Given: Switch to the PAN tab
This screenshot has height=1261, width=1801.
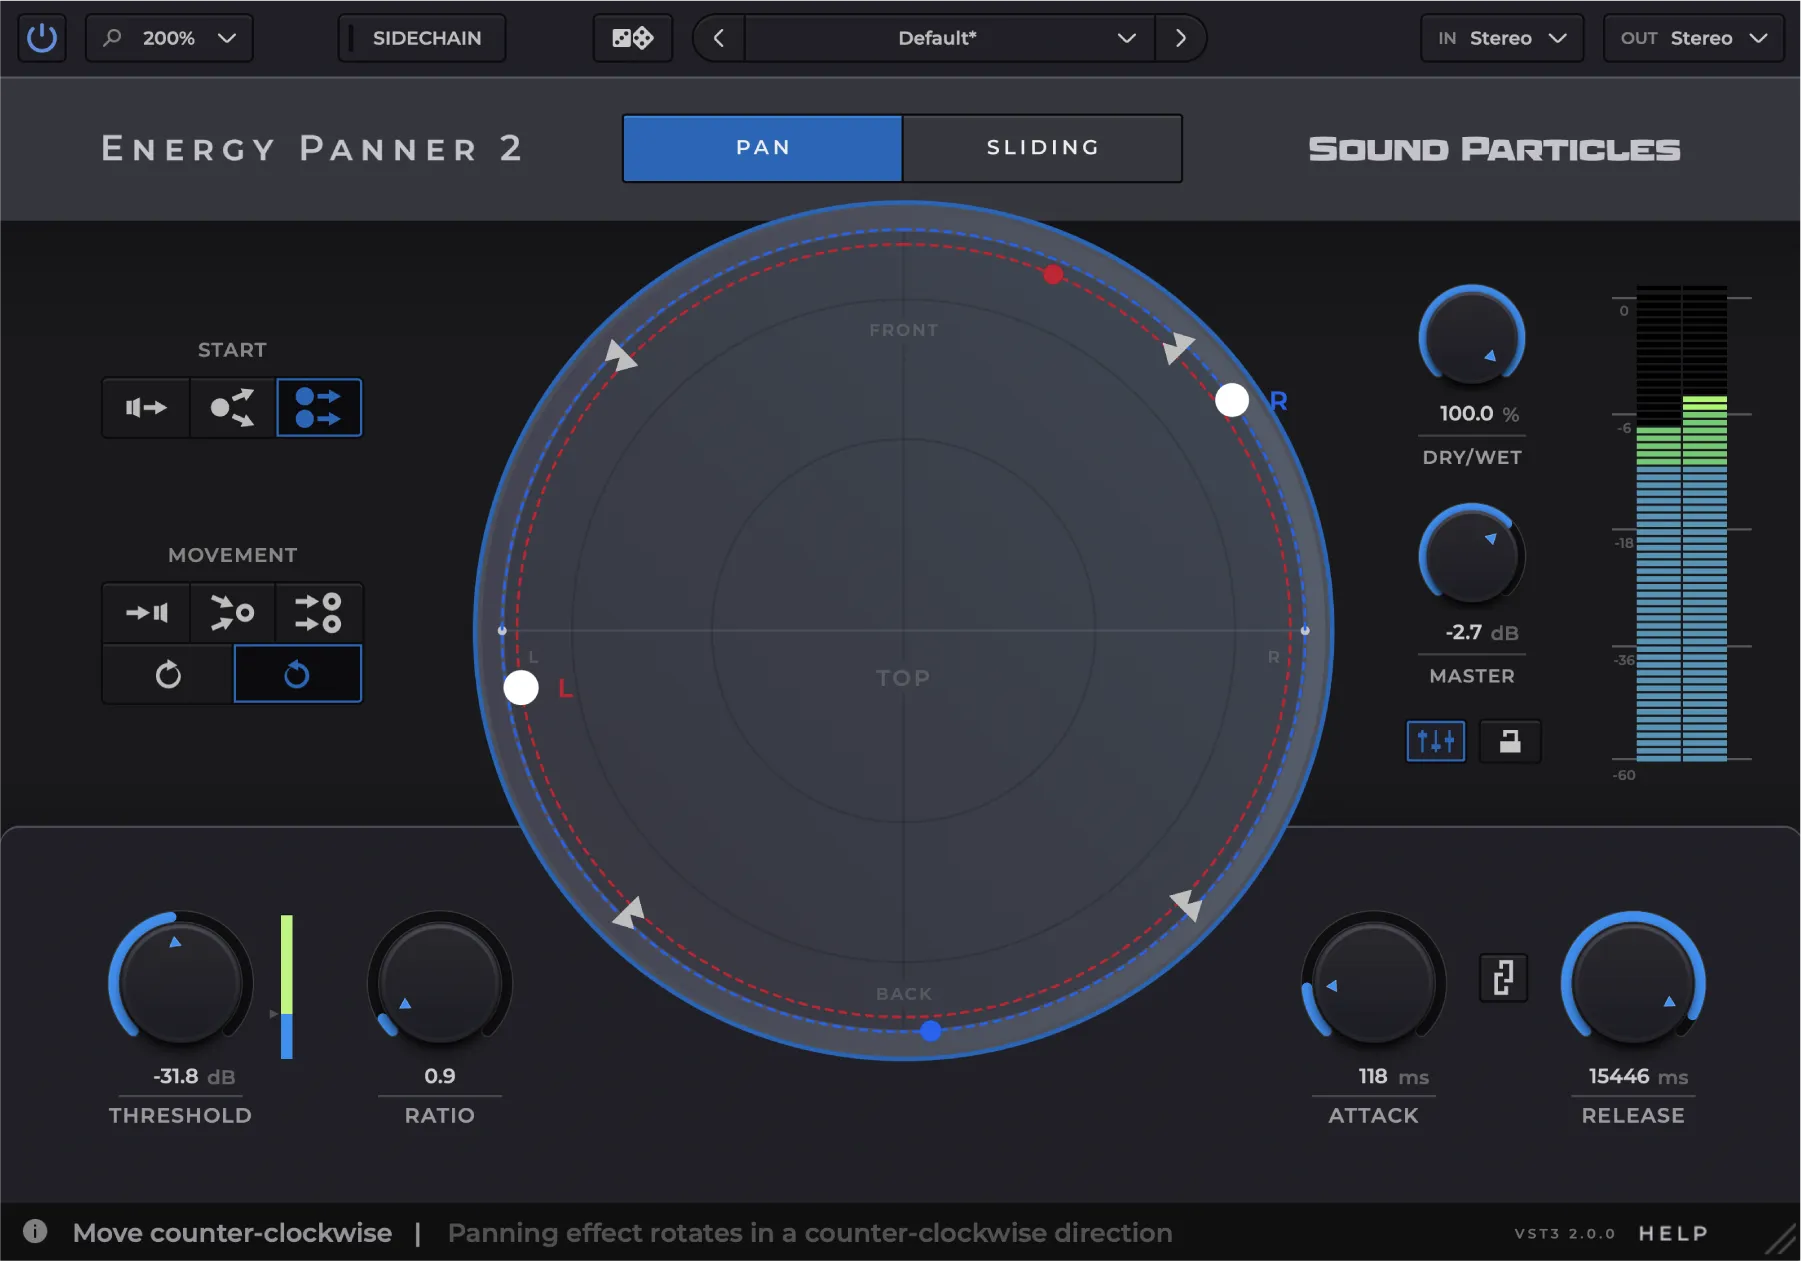Looking at the screenshot, I should coord(763,148).
